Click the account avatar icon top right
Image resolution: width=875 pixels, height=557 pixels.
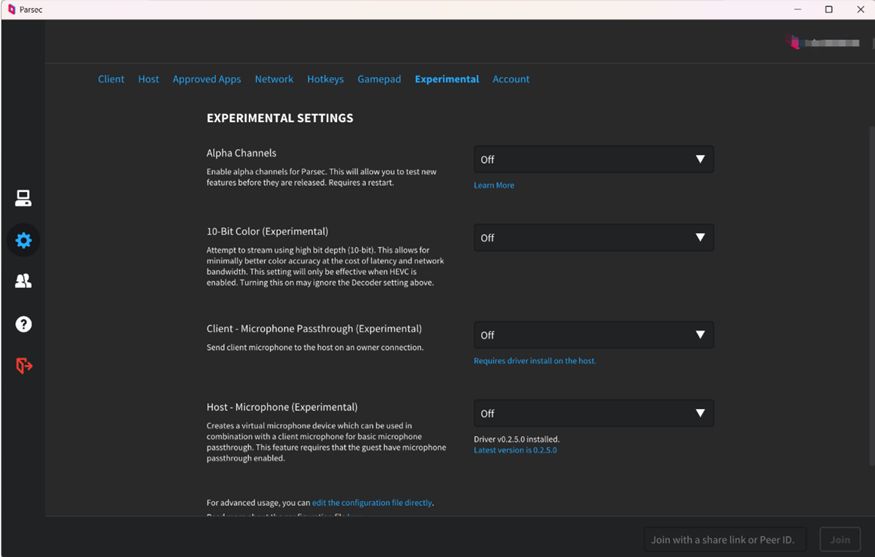tap(794, 43)
